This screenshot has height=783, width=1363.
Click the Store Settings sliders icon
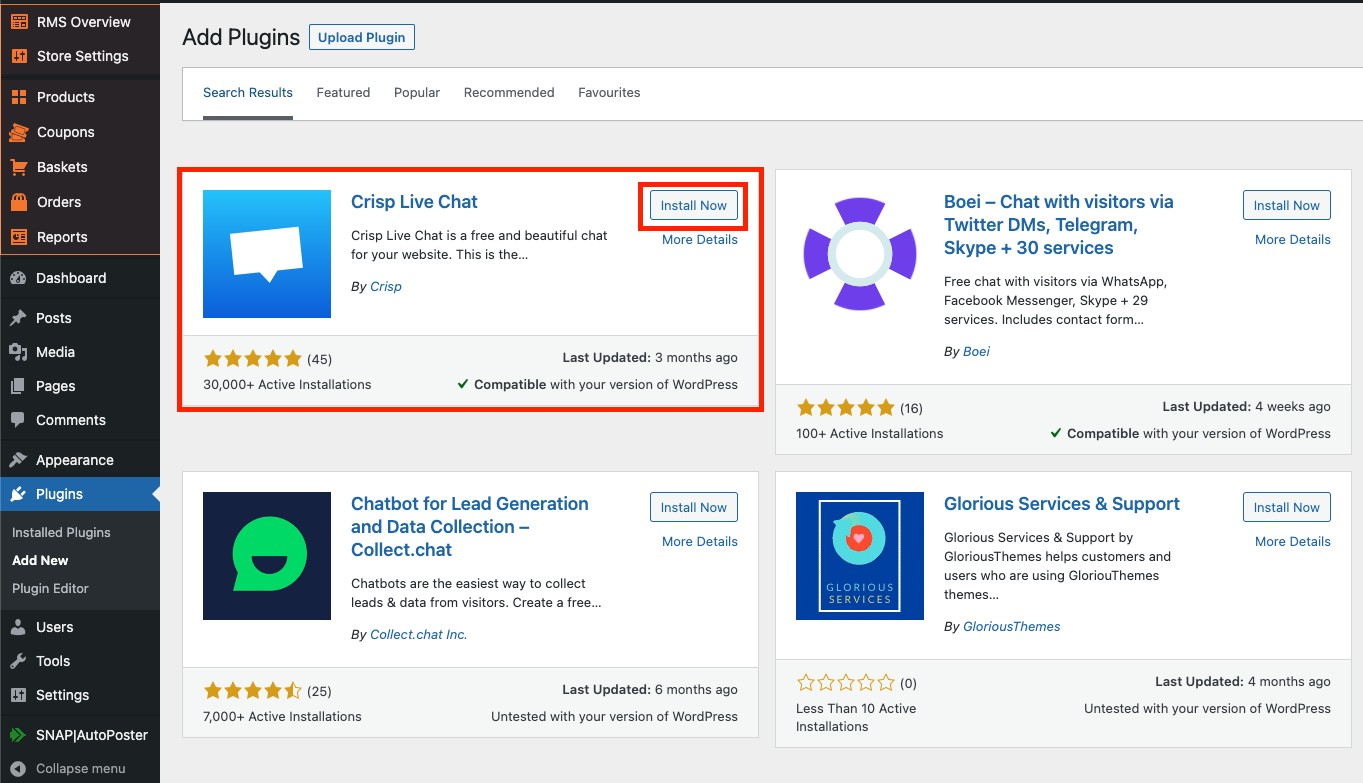pos(19,56)
